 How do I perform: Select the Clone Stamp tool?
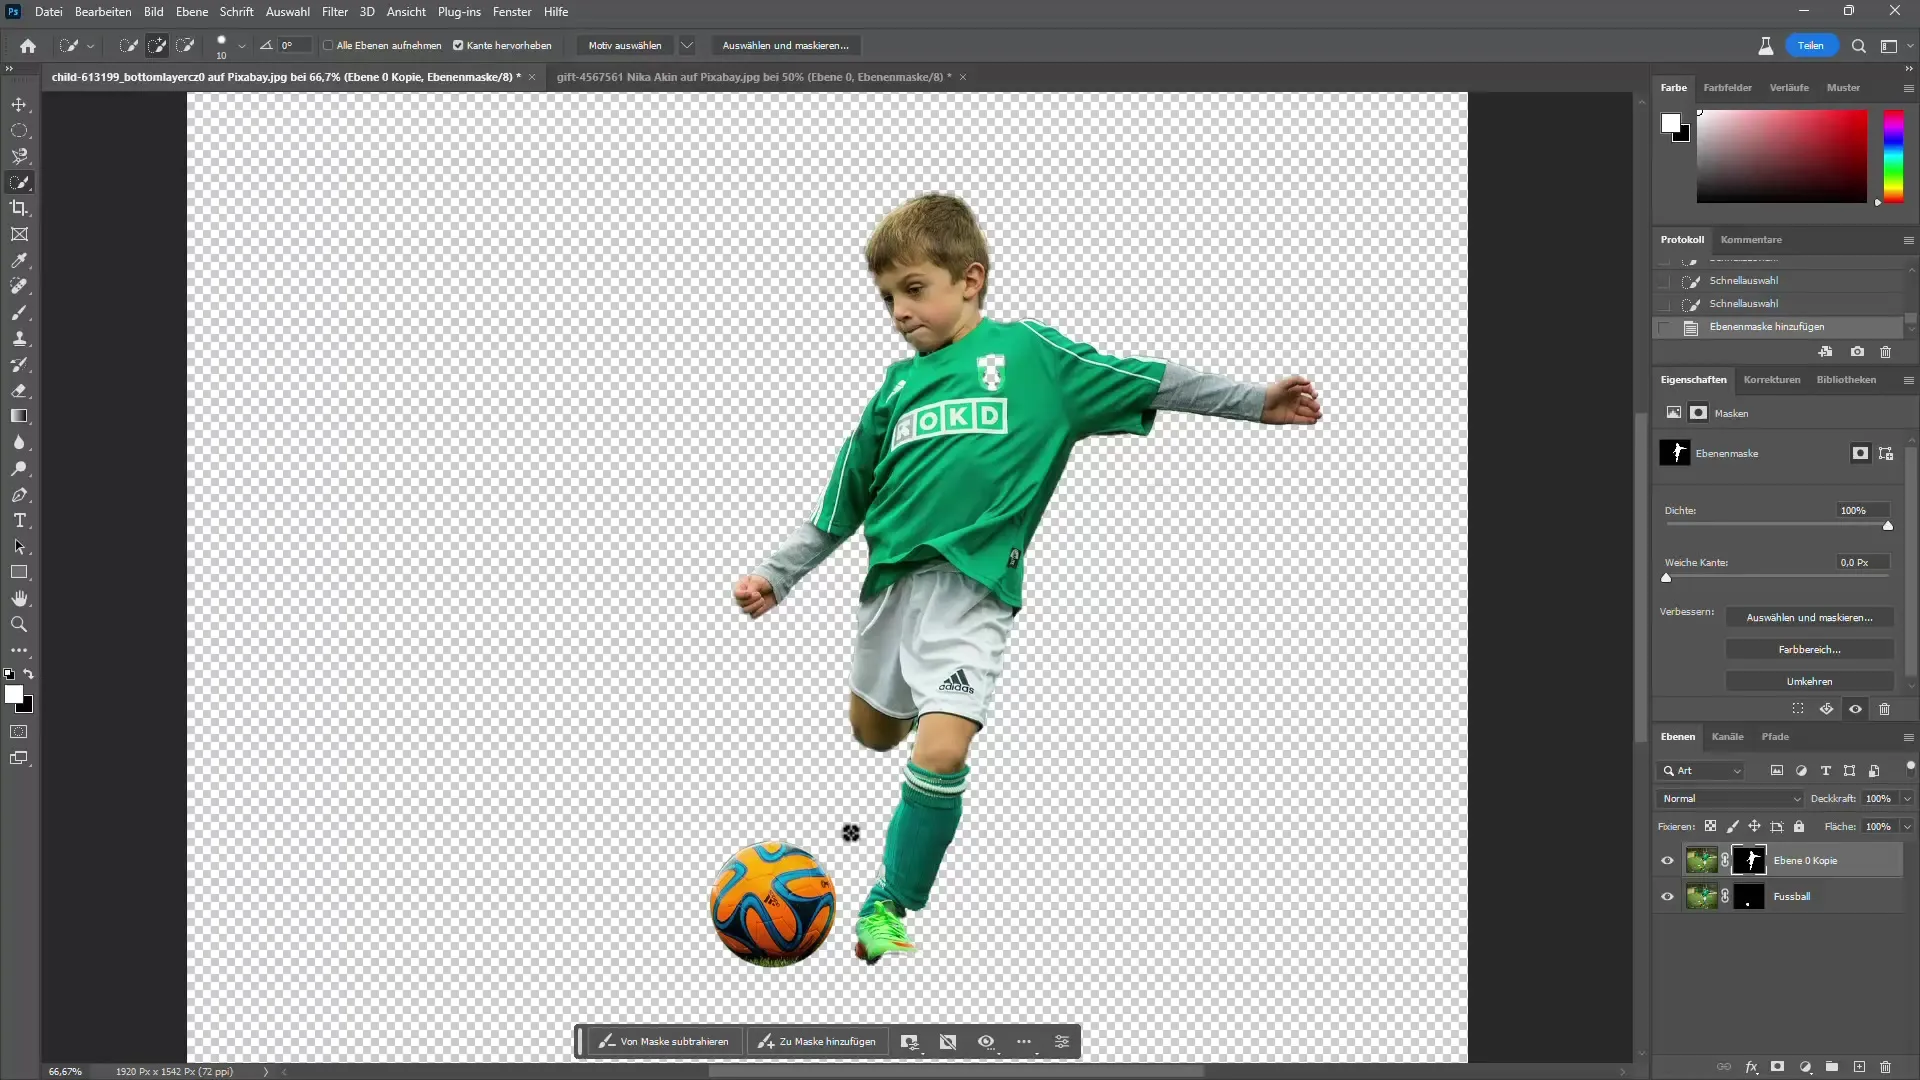click(x=19, y=339)
